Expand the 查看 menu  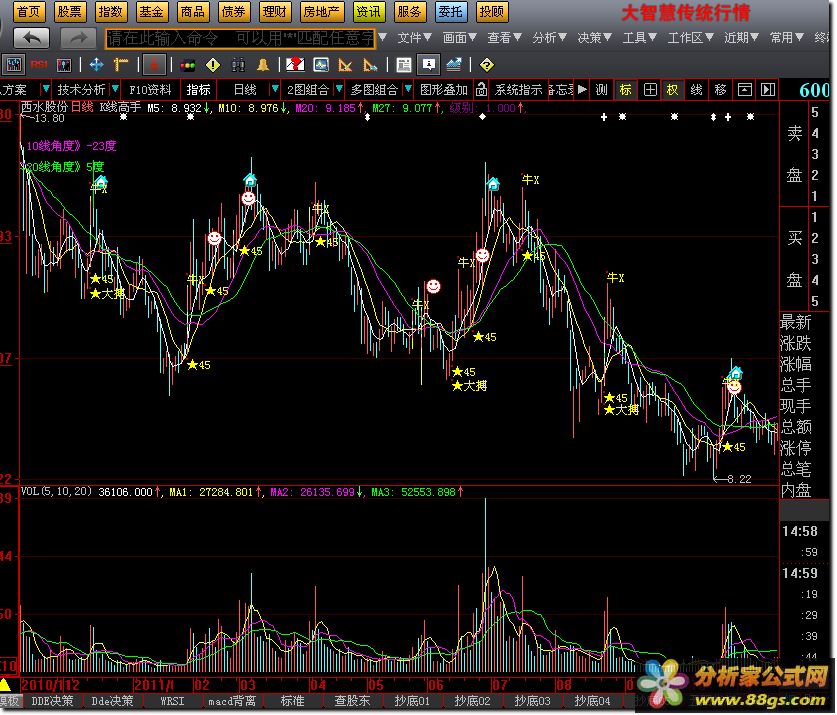click(504, 38)
